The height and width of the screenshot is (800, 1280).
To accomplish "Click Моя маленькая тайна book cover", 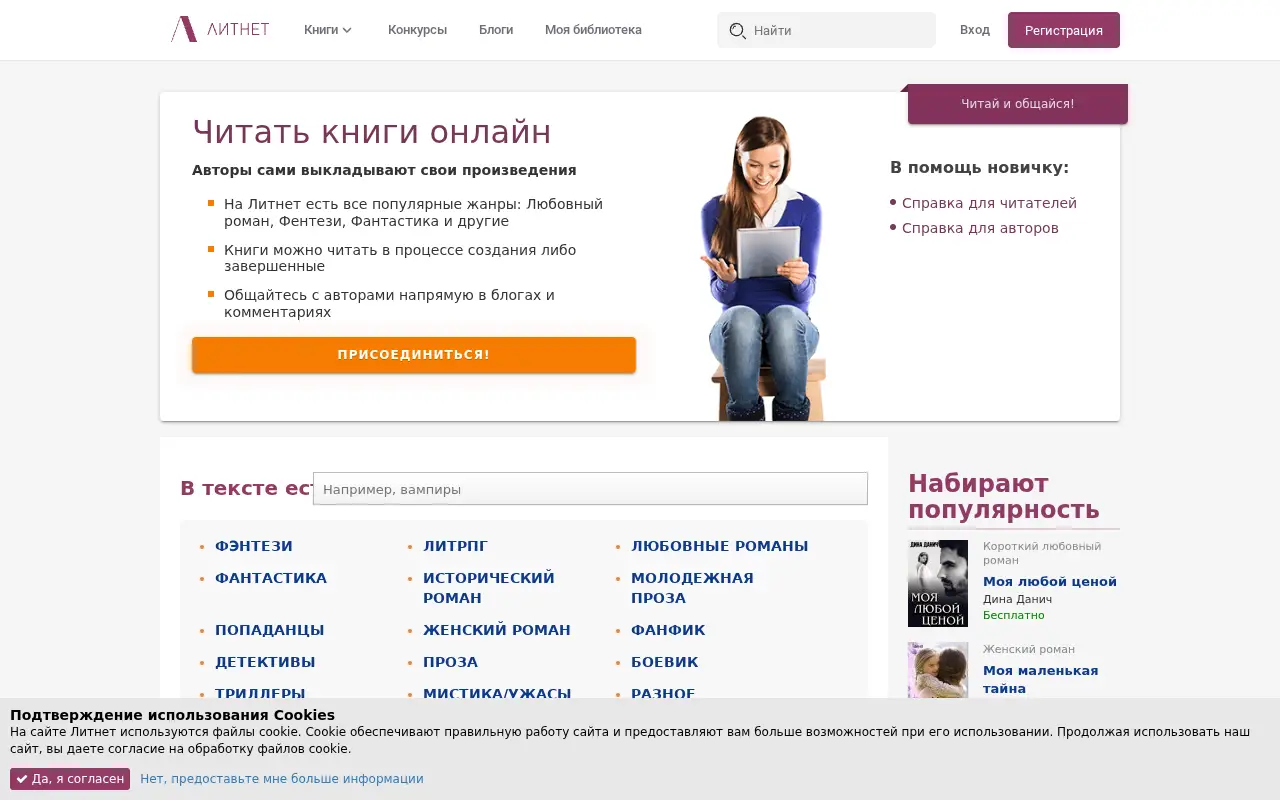I will 938,670.
